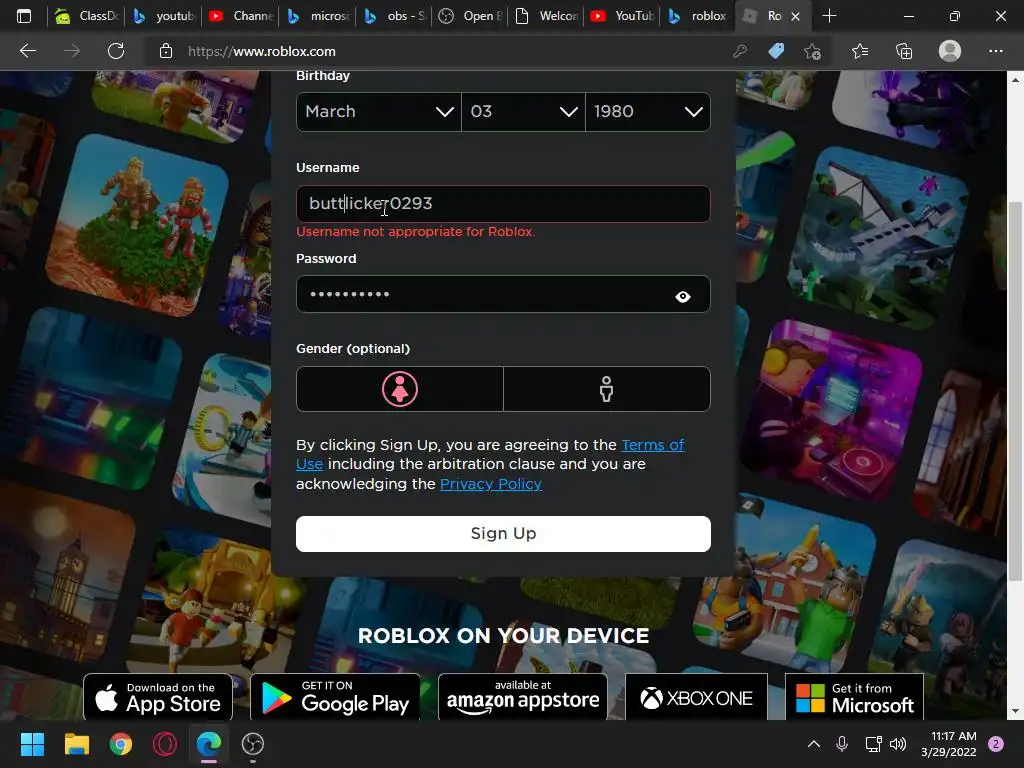Image resolution: width=1024 pixels, height=768 pixels.
Task: View site information lock icon
Action: (x=166, y=51)
